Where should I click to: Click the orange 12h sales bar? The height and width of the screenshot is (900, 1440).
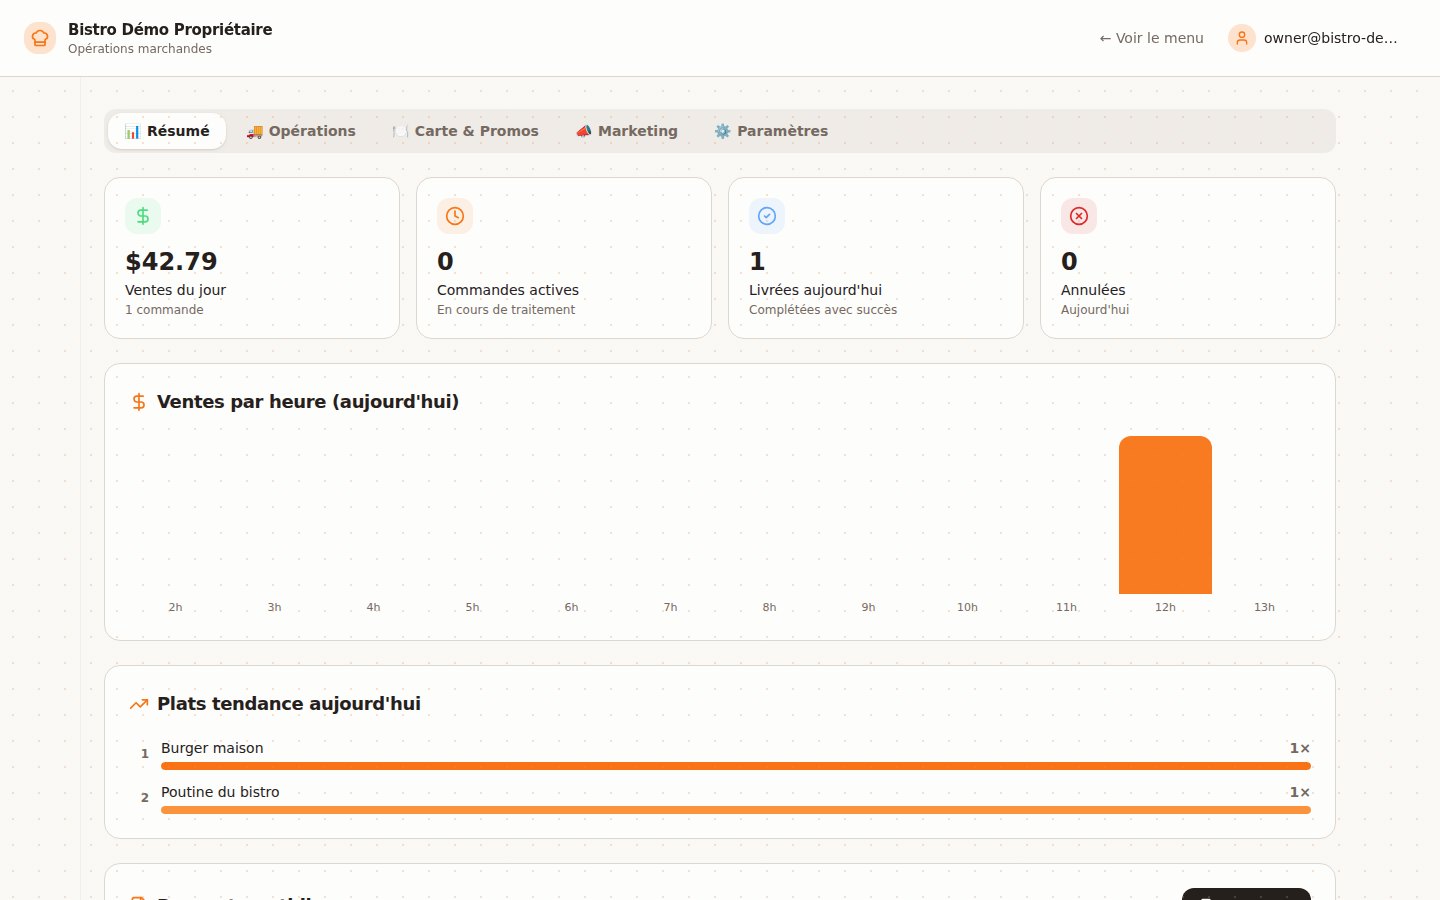(1165, 515)
